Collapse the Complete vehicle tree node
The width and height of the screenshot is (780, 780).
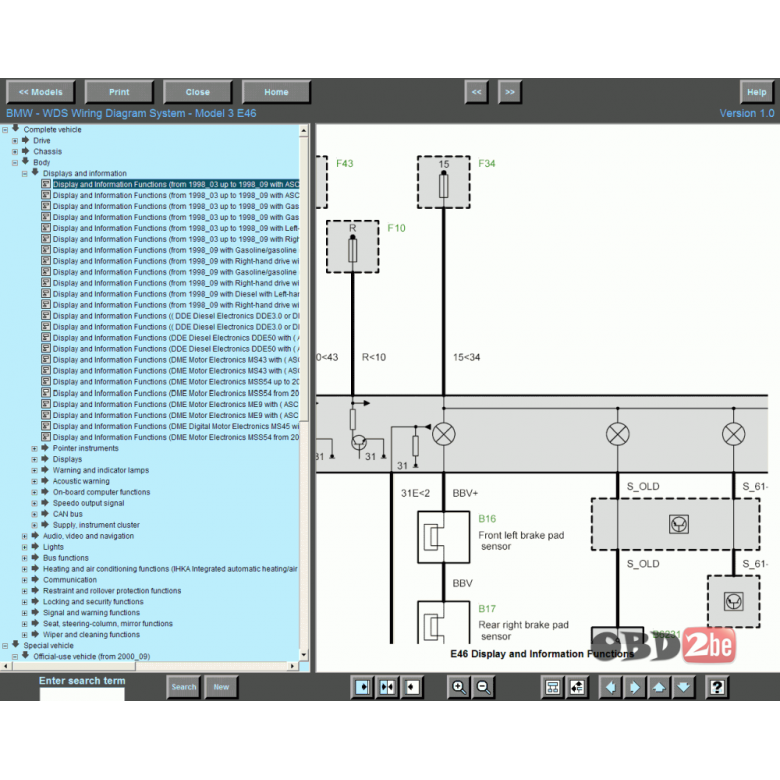(5, 130)
